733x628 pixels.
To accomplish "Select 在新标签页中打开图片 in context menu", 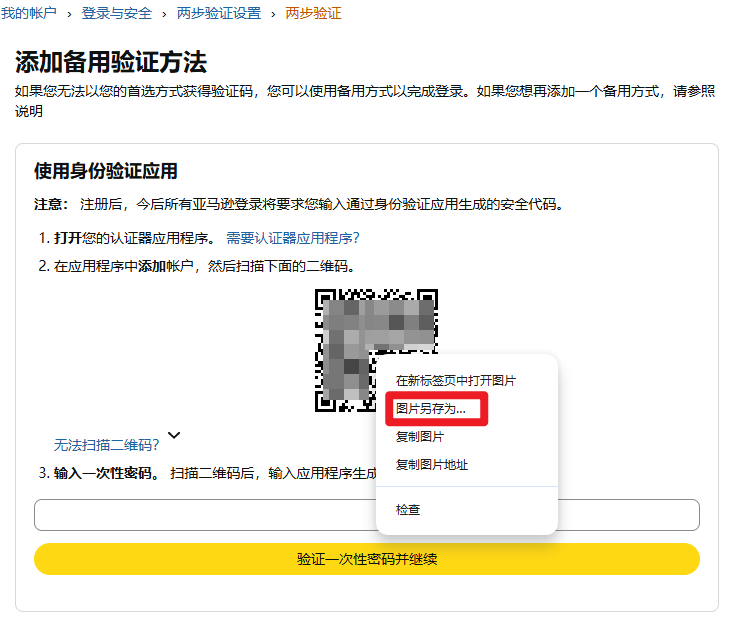I will (x=455, y=381).
